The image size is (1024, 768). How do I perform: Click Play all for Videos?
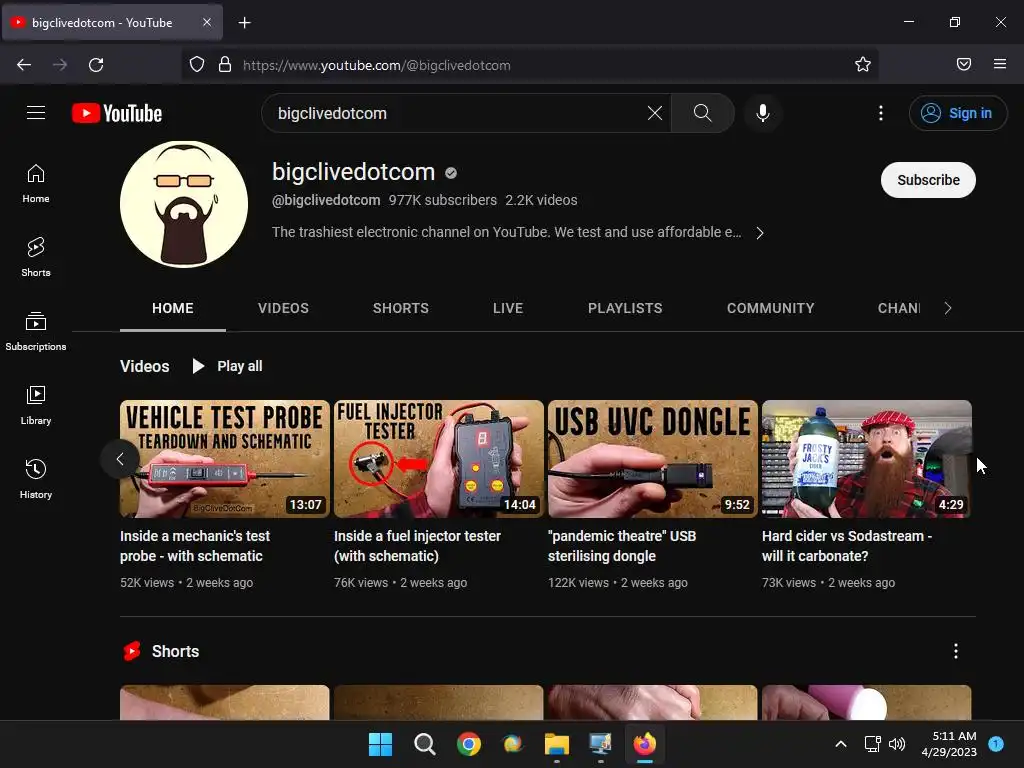pos(227,366)
